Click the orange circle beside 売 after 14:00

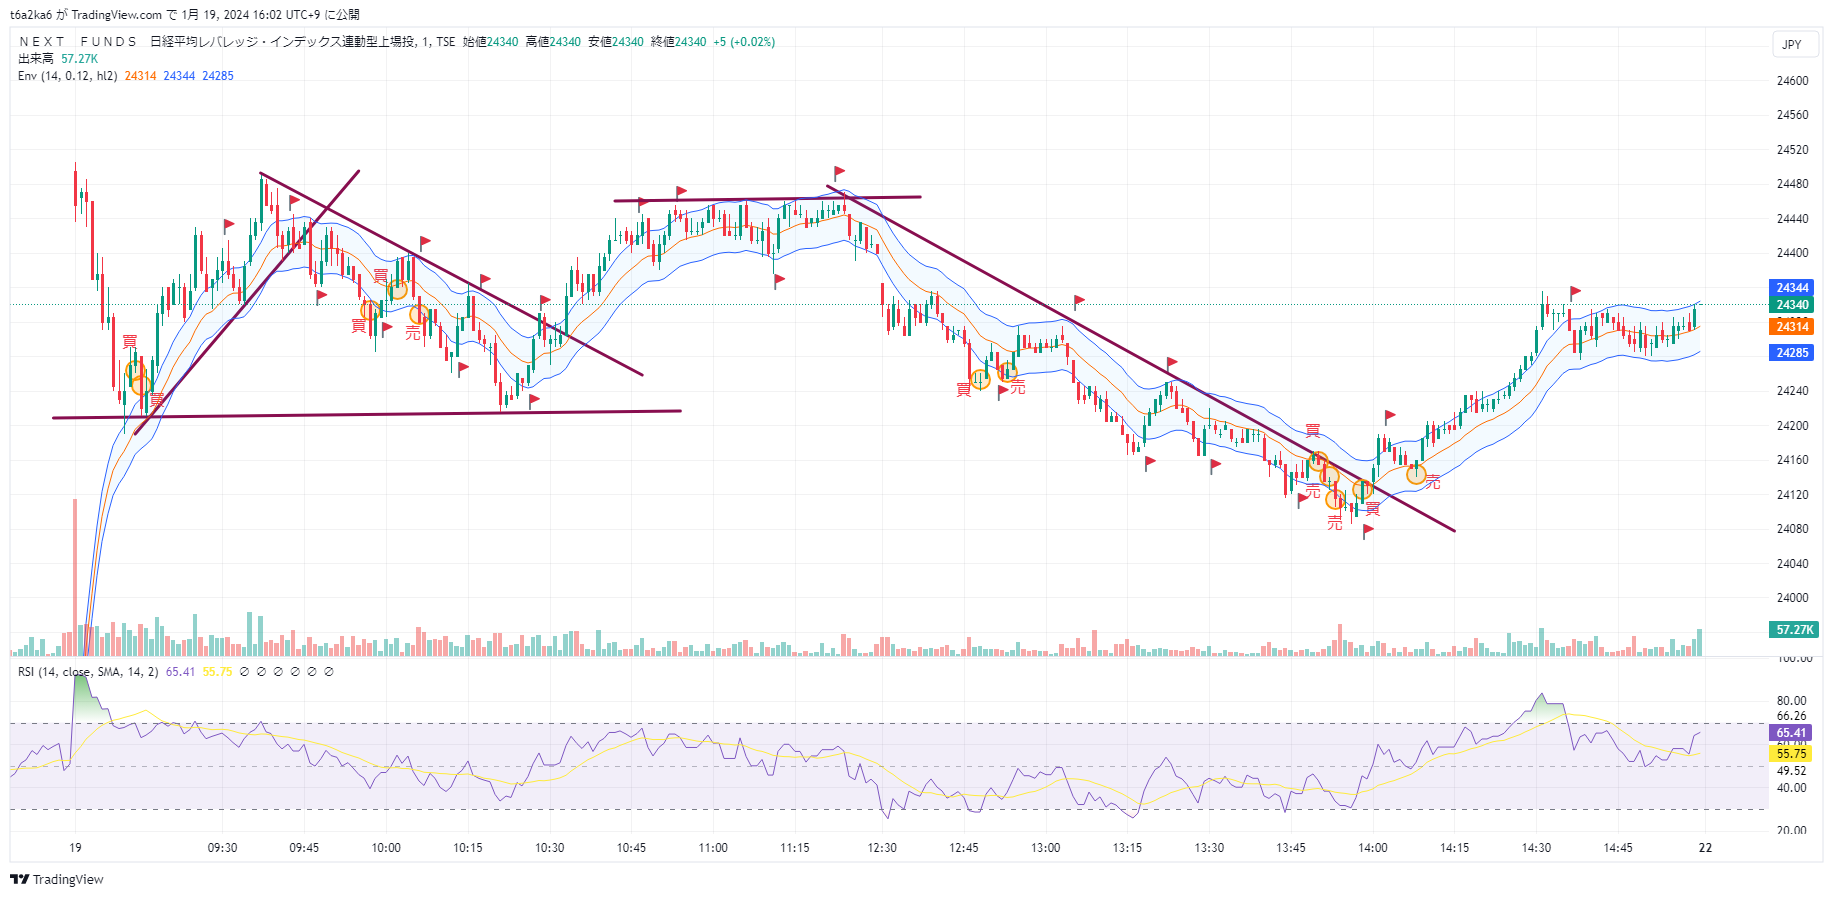[x=1416, y=474]
